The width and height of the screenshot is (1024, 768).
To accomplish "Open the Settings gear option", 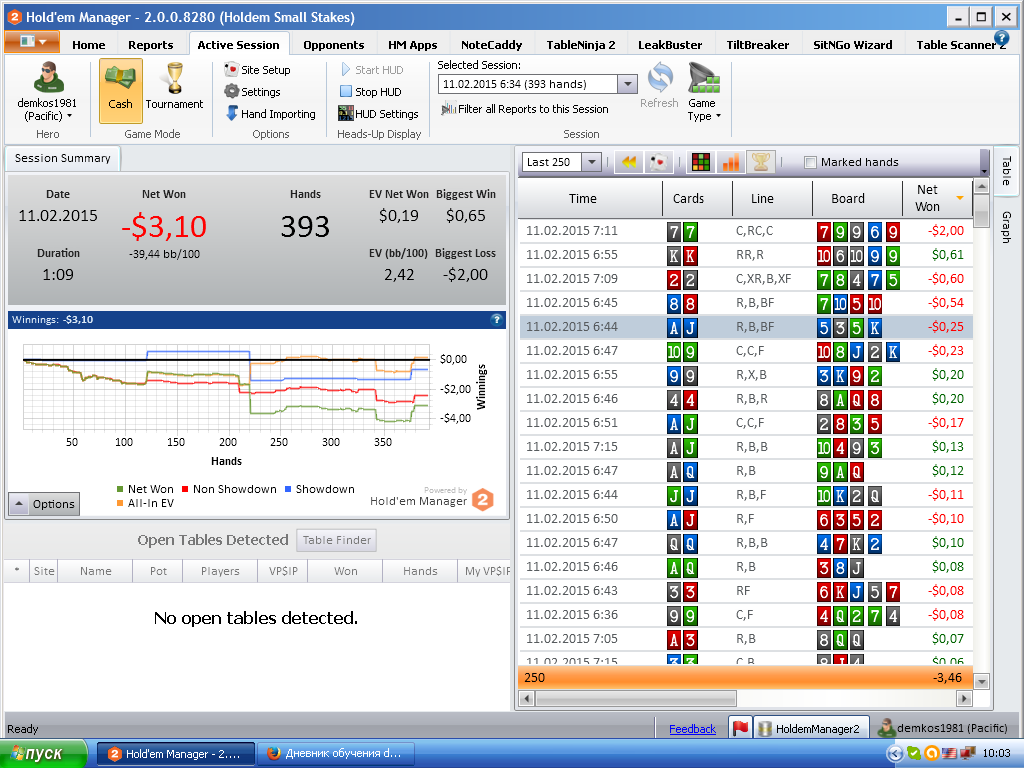I will [252, 91].
